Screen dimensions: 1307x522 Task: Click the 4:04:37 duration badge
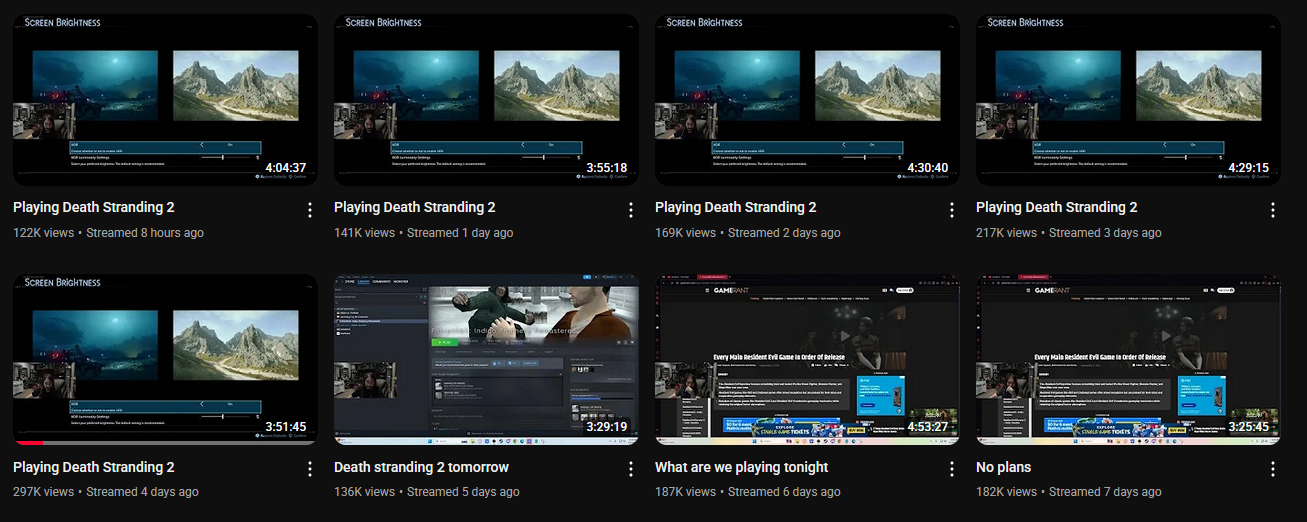coord(286,168)
